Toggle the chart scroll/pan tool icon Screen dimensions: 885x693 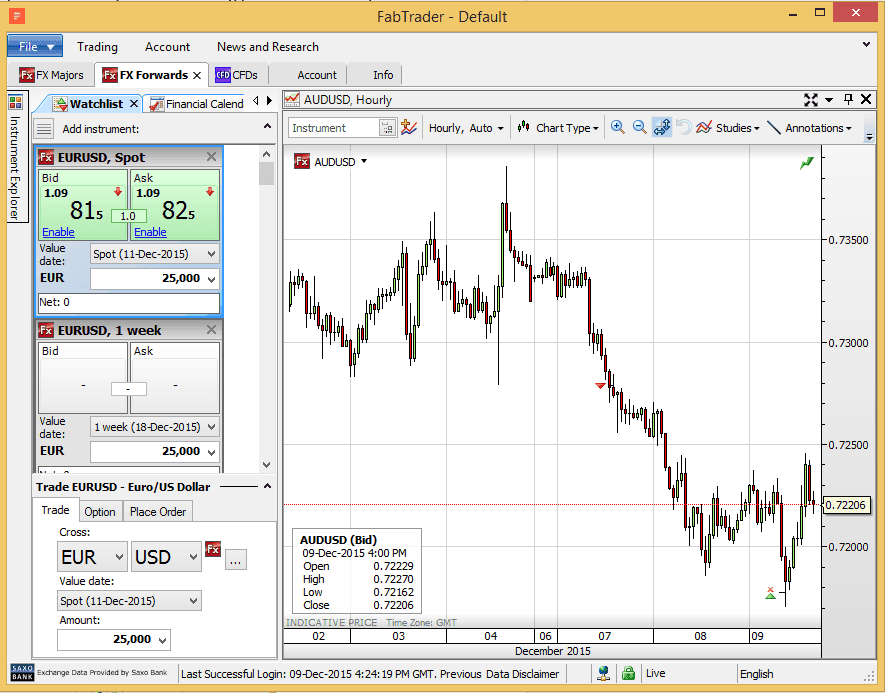click(x=661, y=128)
